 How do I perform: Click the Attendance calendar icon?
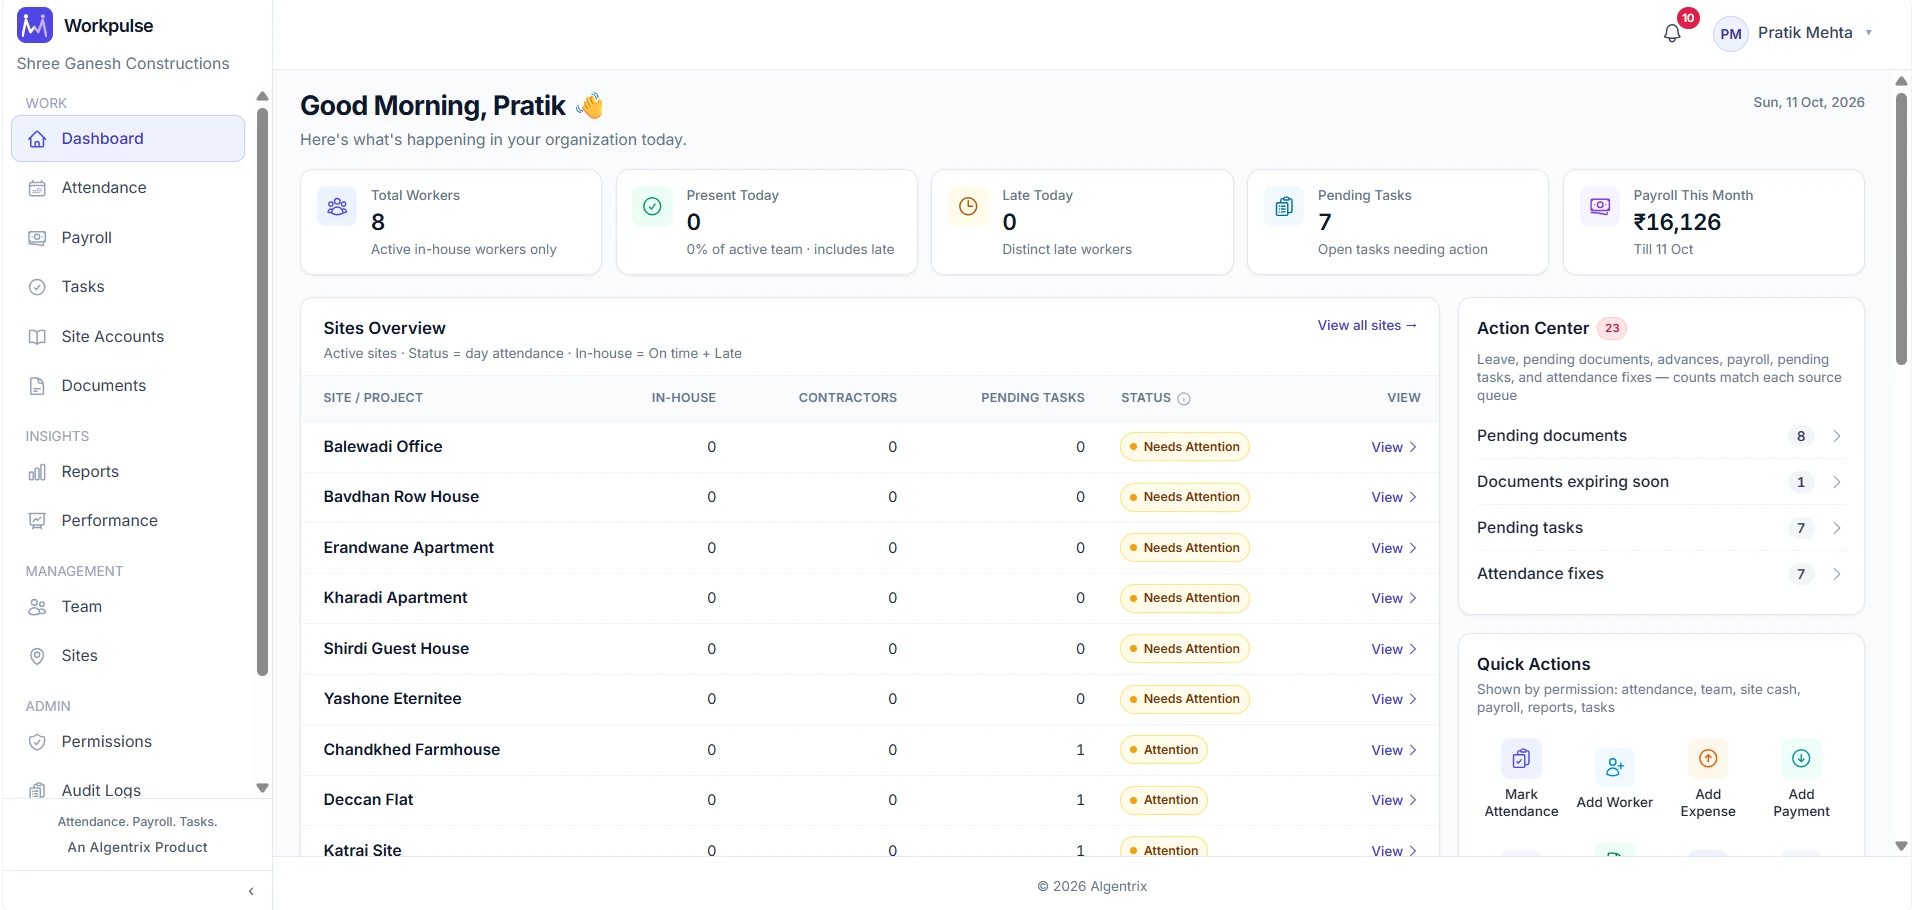pos(37,188)
